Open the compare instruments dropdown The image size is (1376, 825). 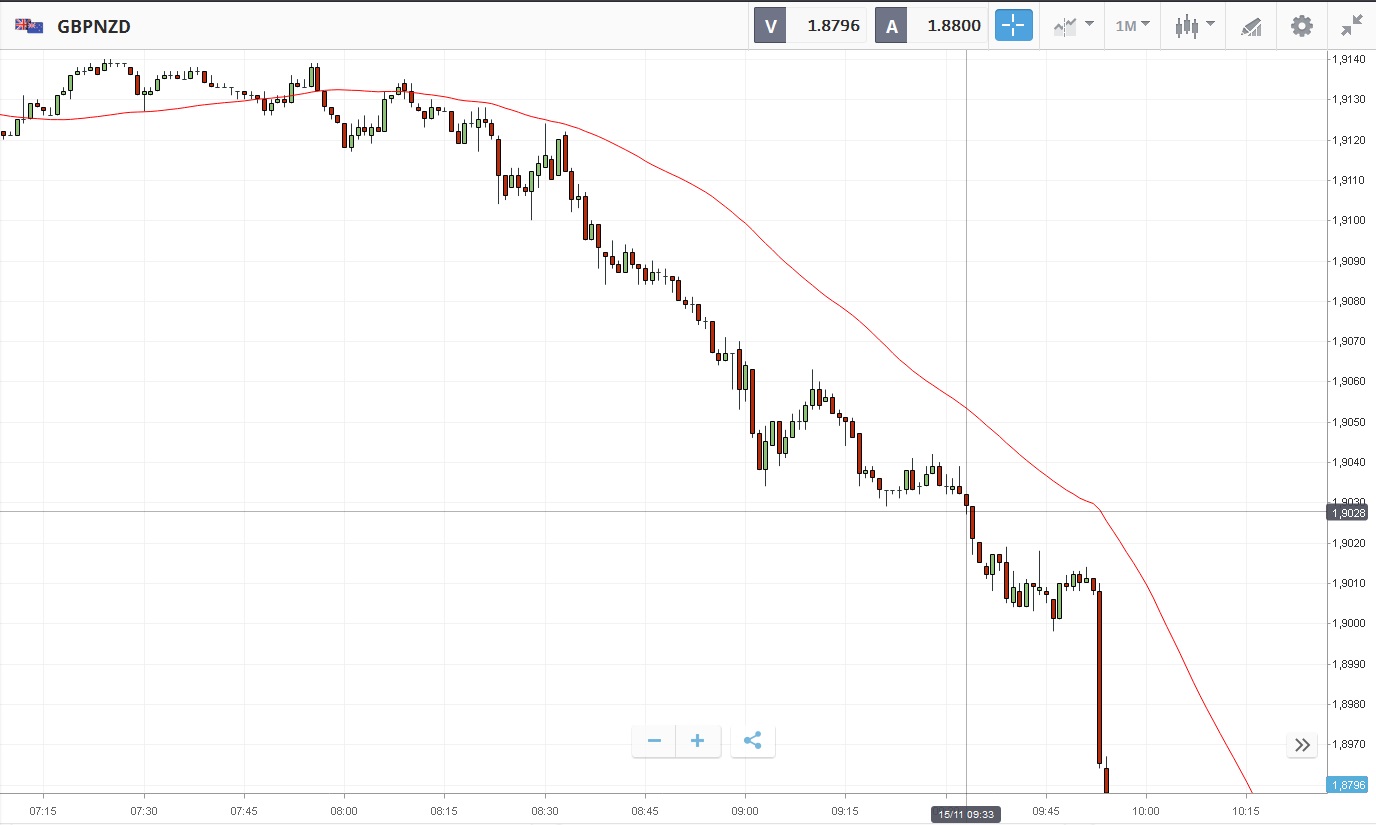coord(1073,26)
